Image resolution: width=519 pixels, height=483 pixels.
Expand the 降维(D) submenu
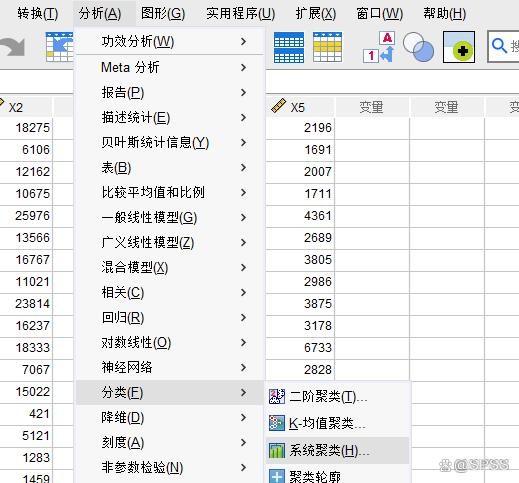pos(170,417)
